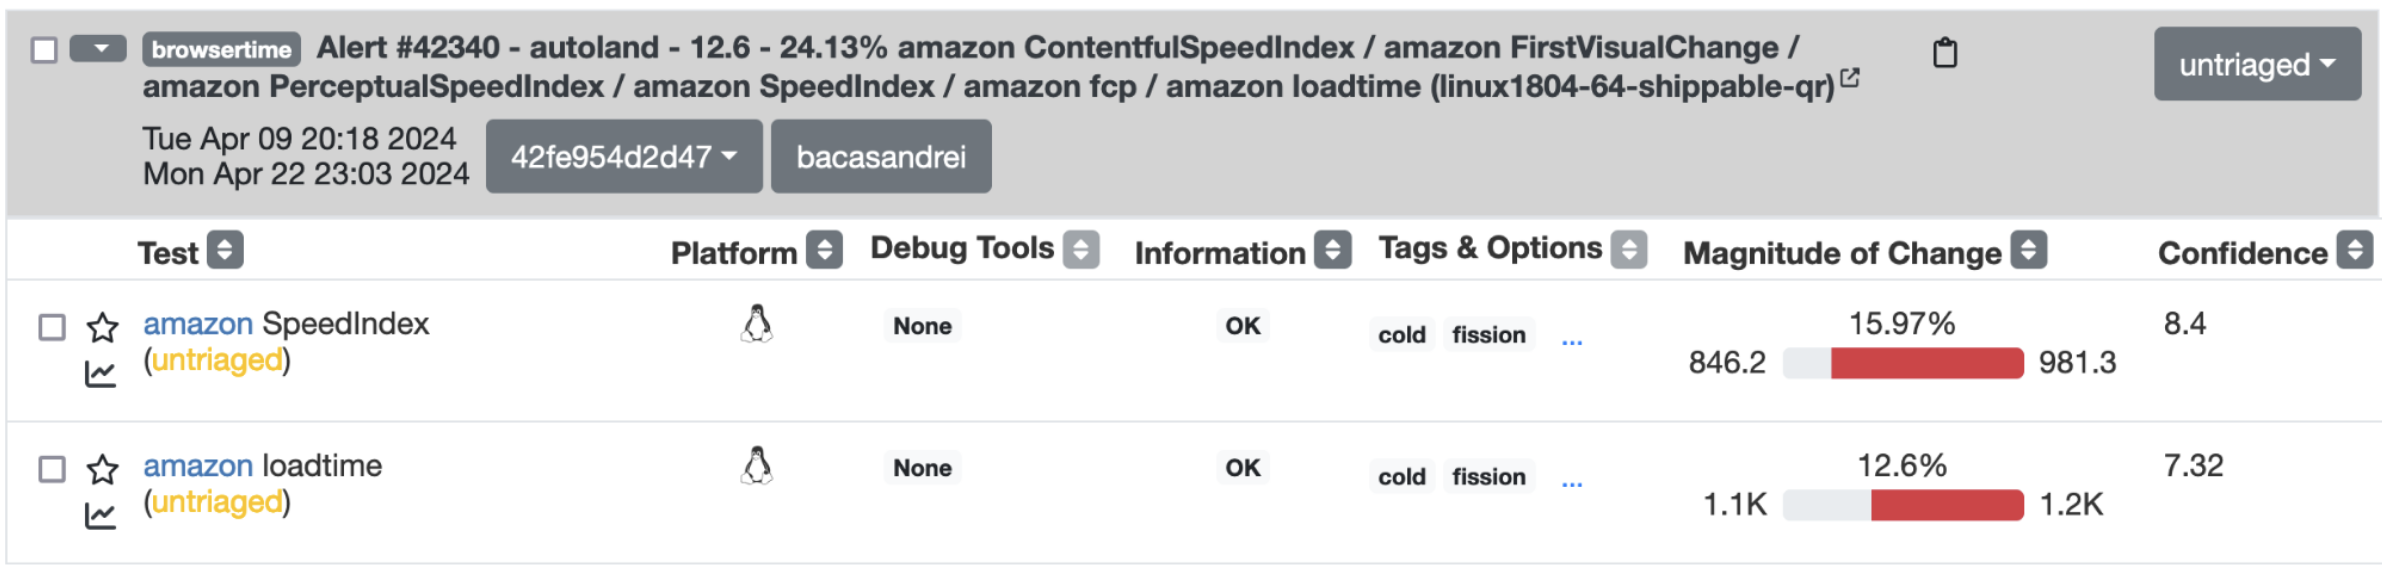Check the amazon loadtime row checkbox

[52, 469]
